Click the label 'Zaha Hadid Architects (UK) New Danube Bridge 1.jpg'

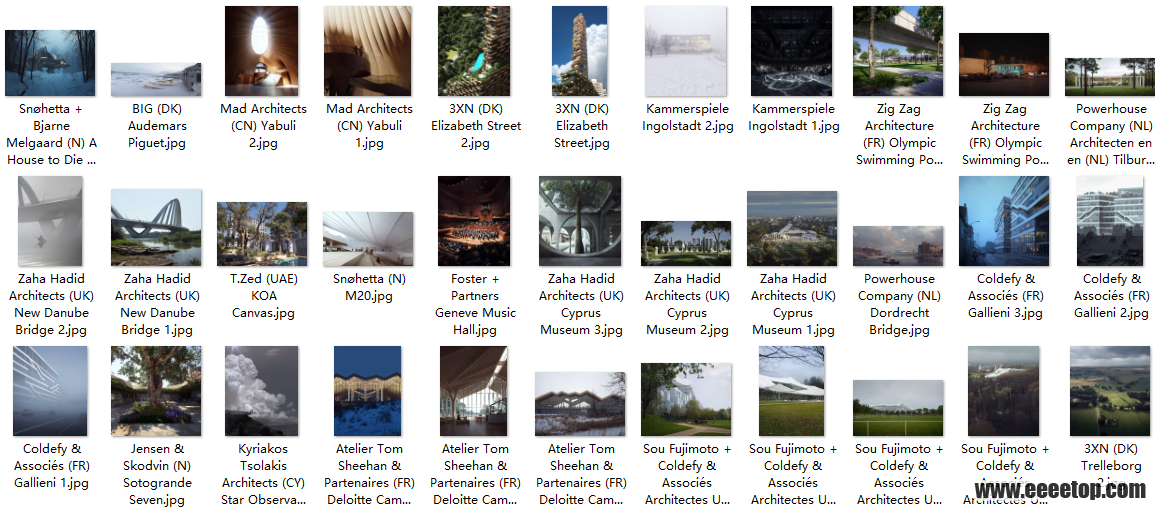pyautogui.click(x=157, y=304)
